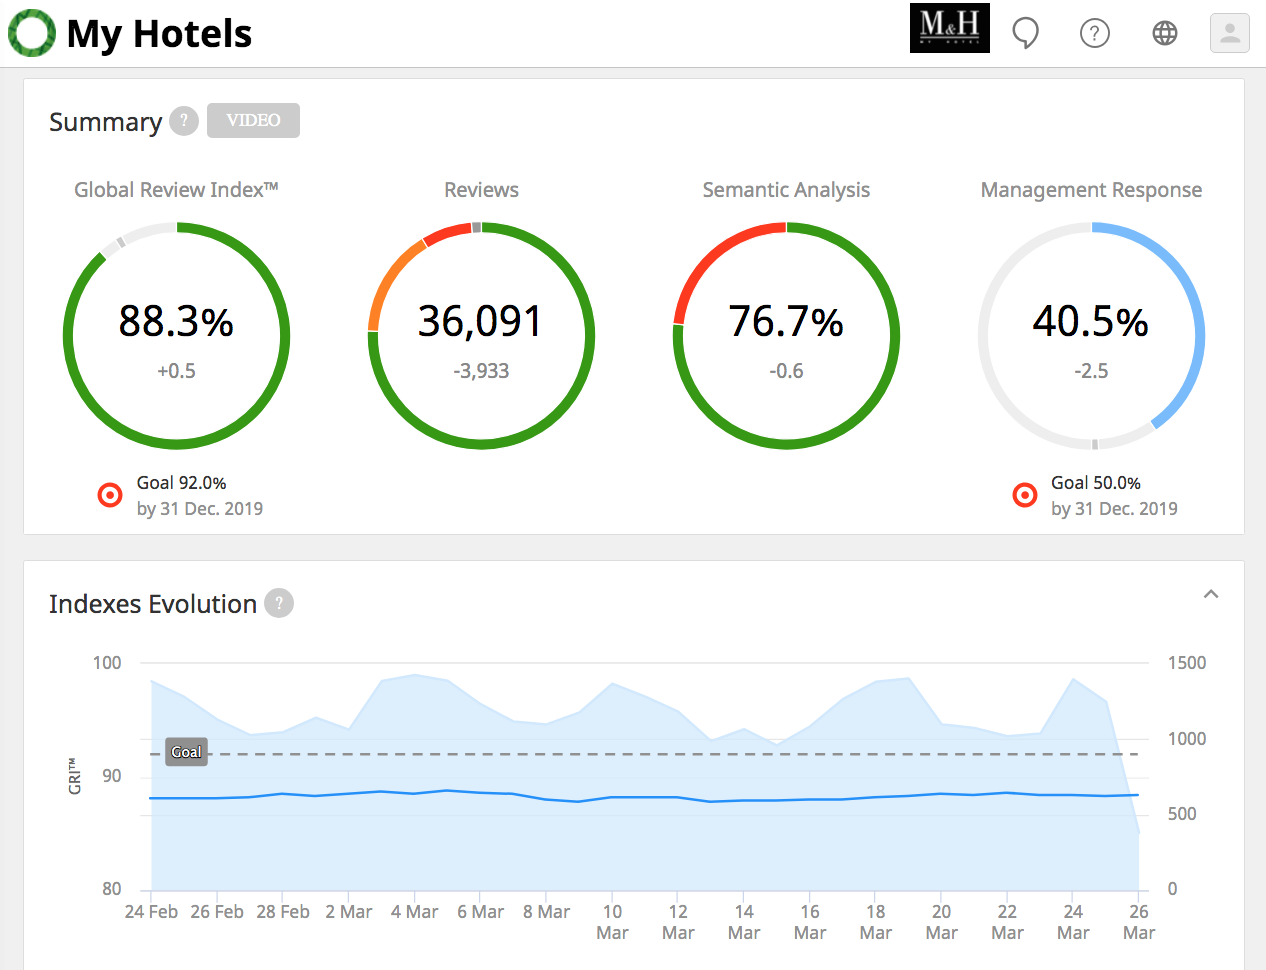Click the Management Response goal target icon
This screenshot has height=970, width=1266.
click(1025, 495)
